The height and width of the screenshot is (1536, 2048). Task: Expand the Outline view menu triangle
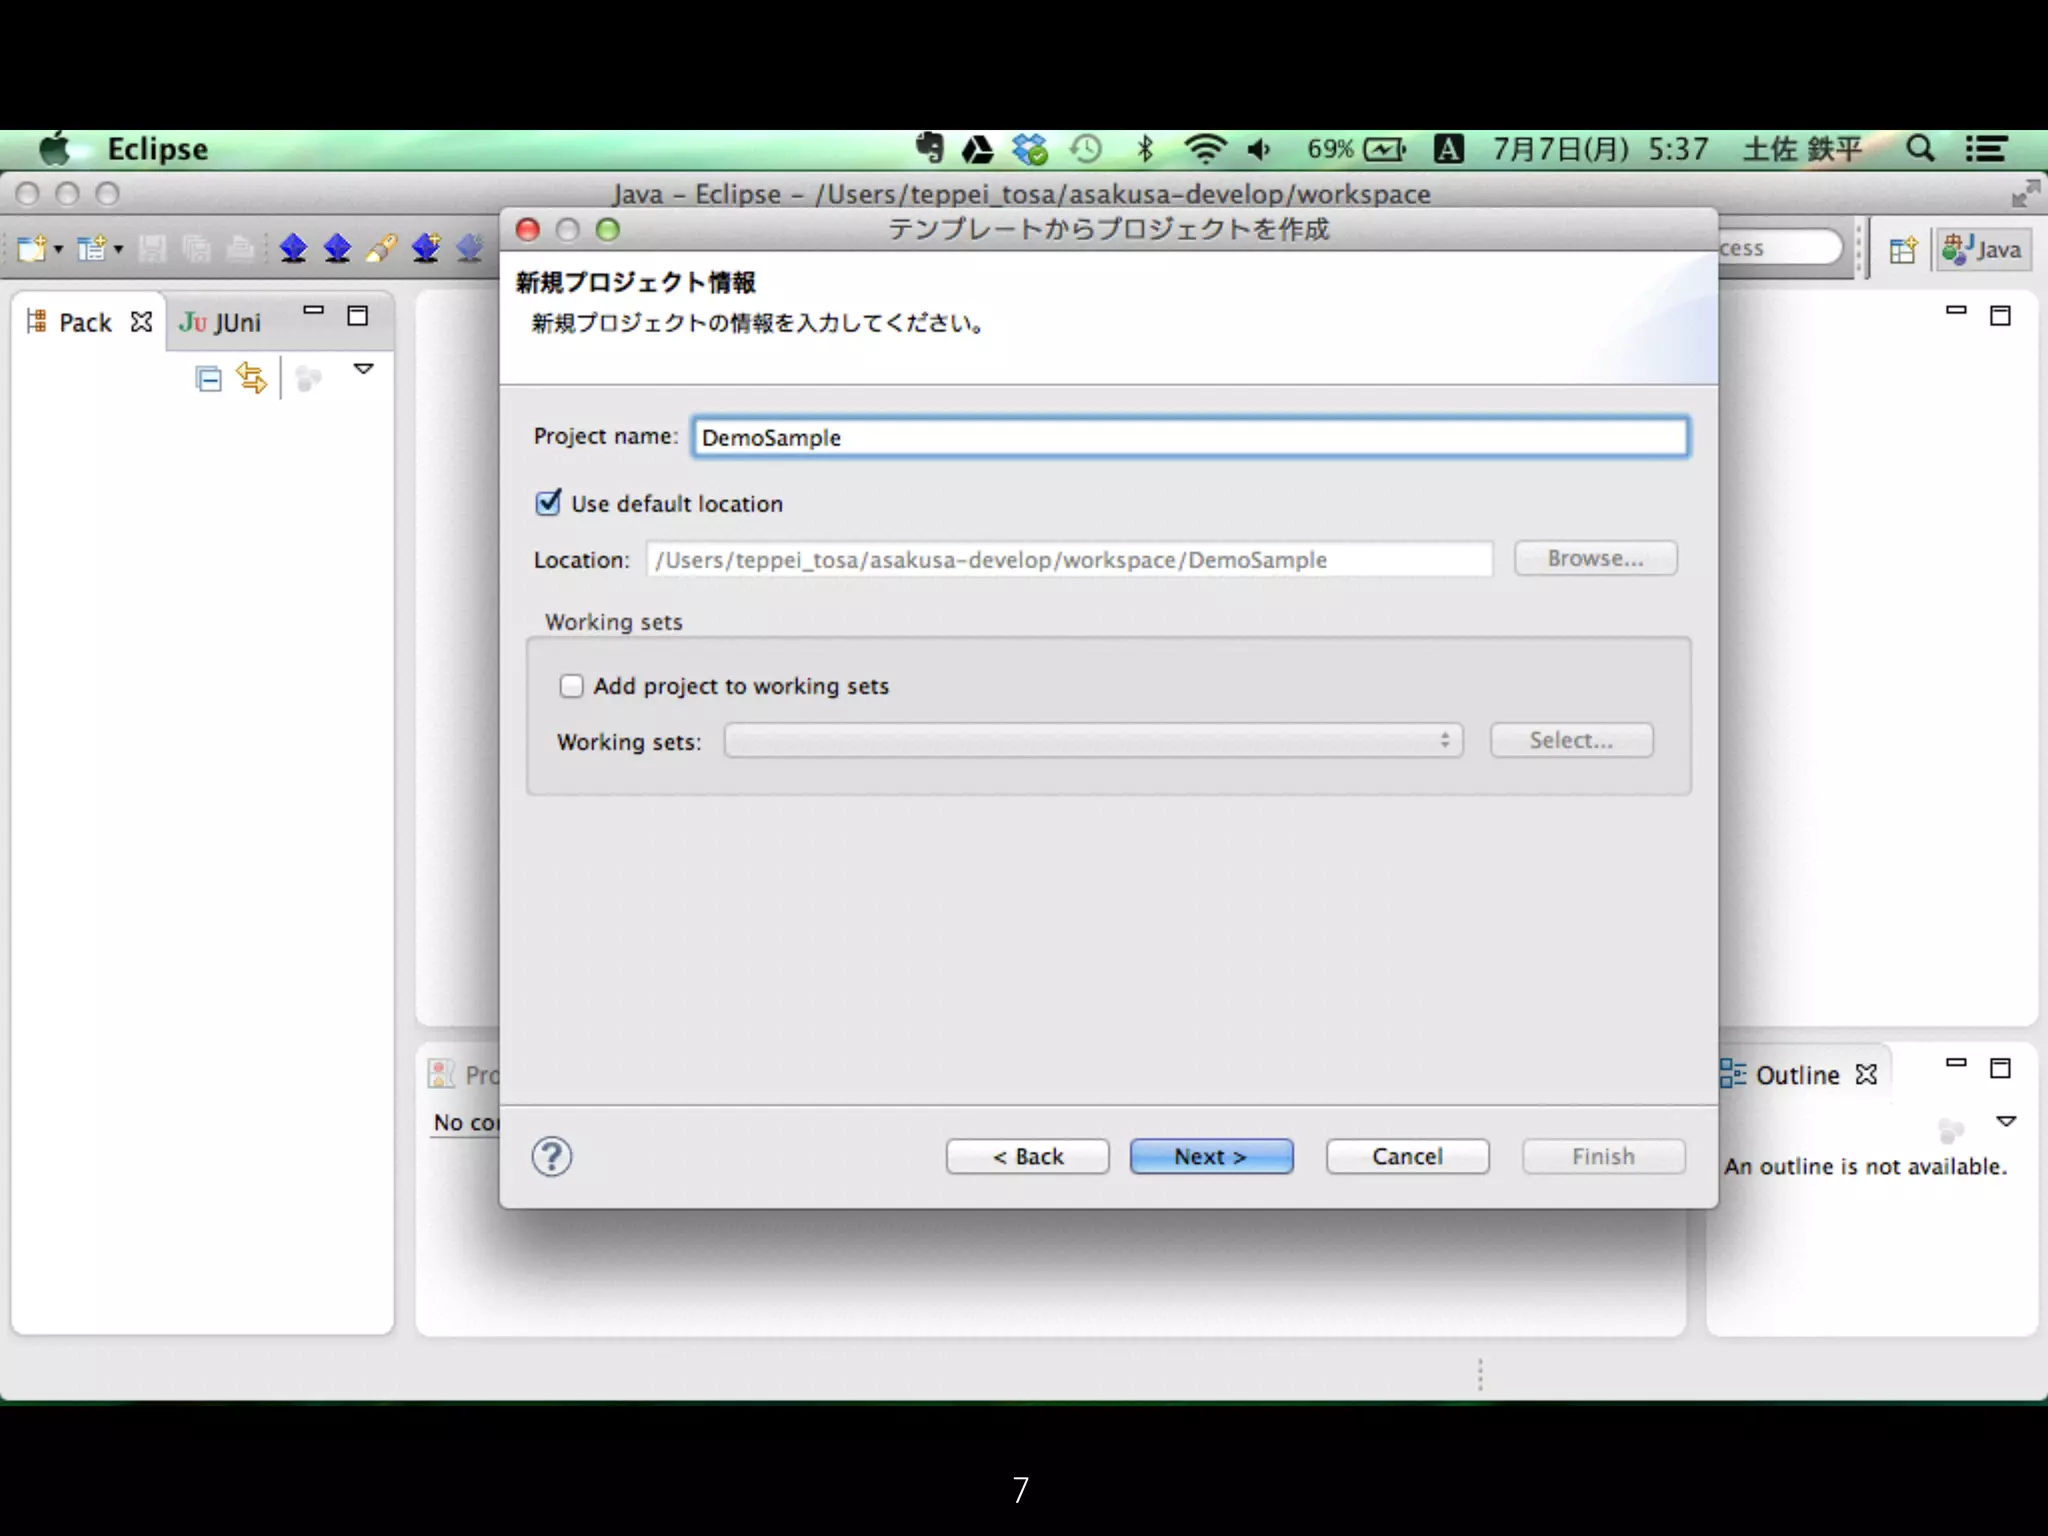click(x=2005, y=1121)
